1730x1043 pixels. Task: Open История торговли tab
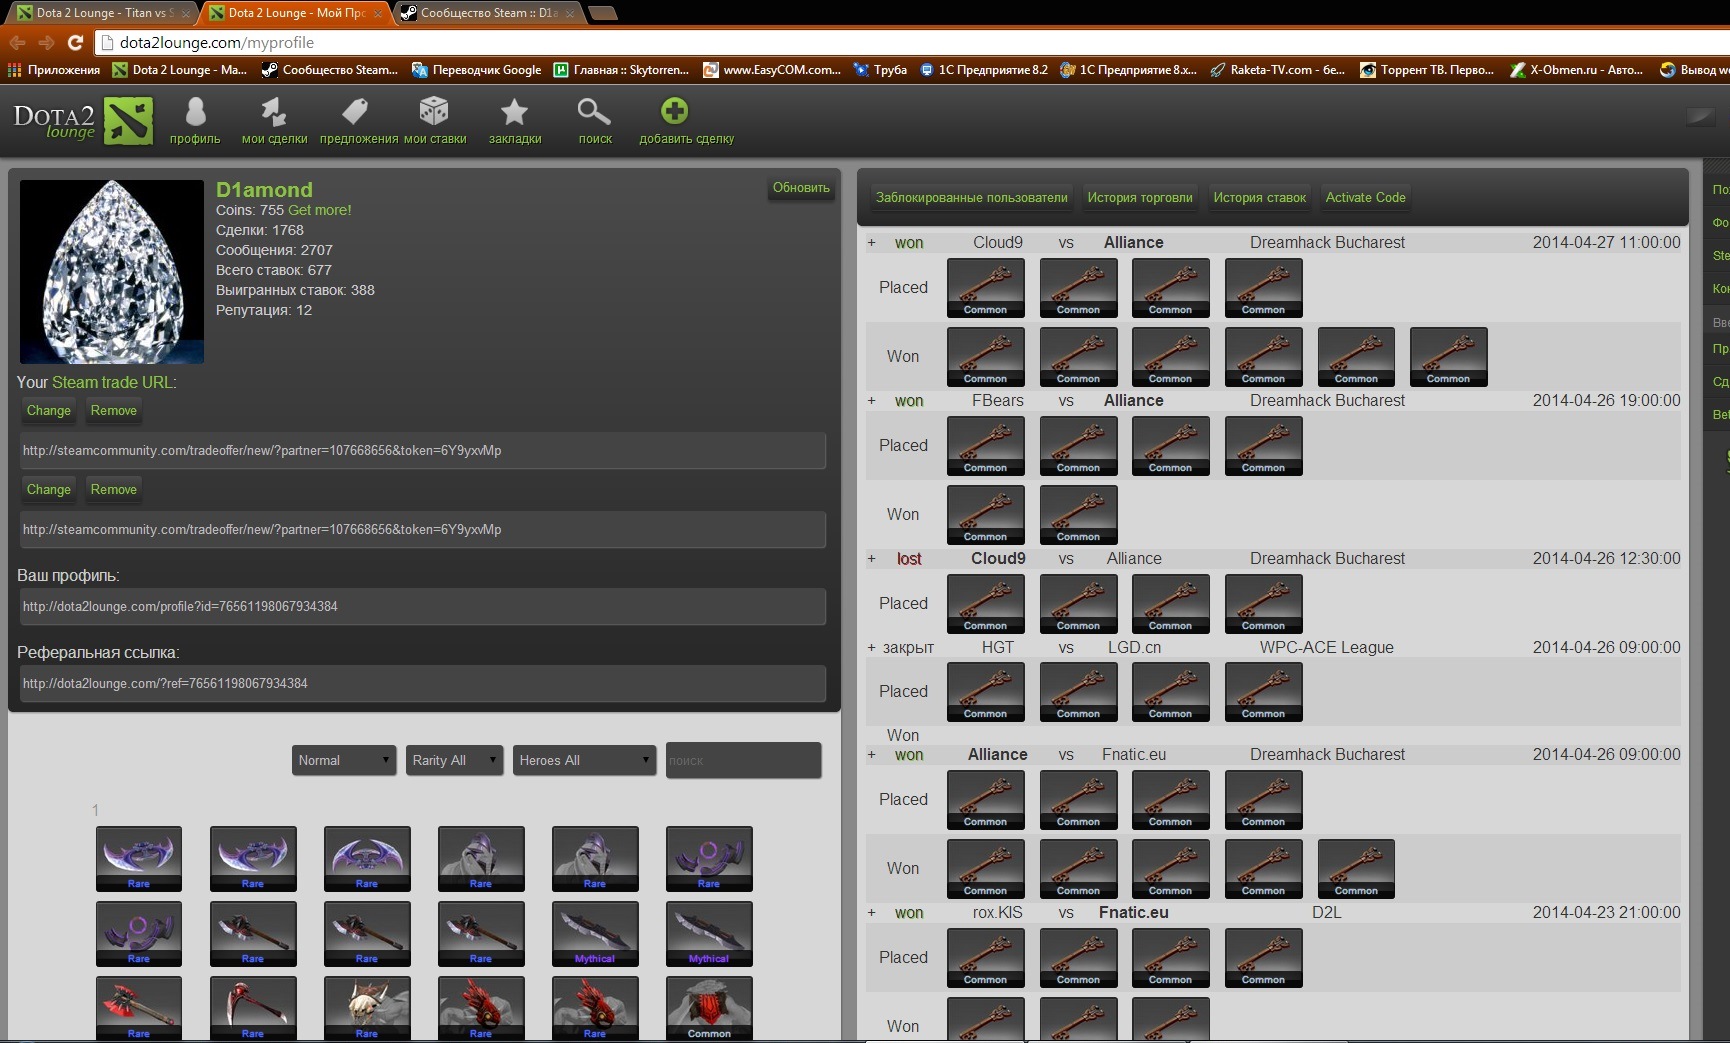click(1140, 198)
